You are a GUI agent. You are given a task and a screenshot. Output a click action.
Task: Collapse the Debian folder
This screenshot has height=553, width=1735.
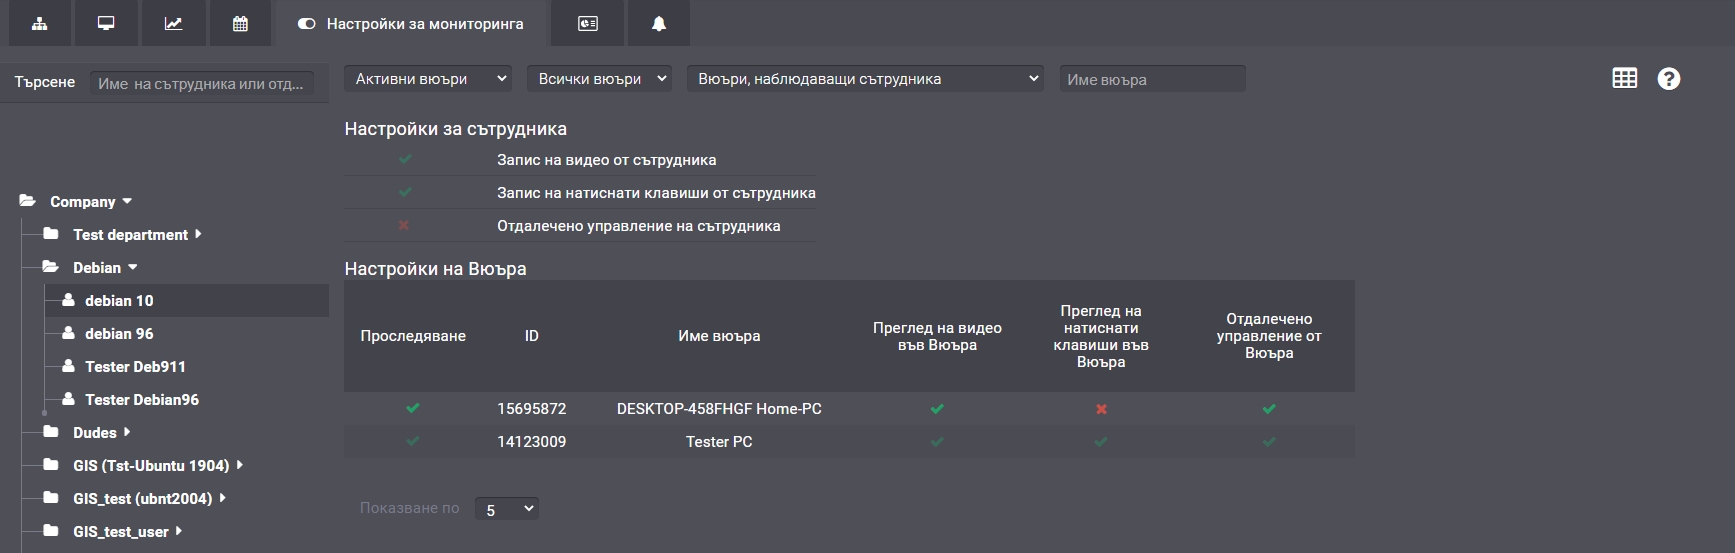(133, 267)
